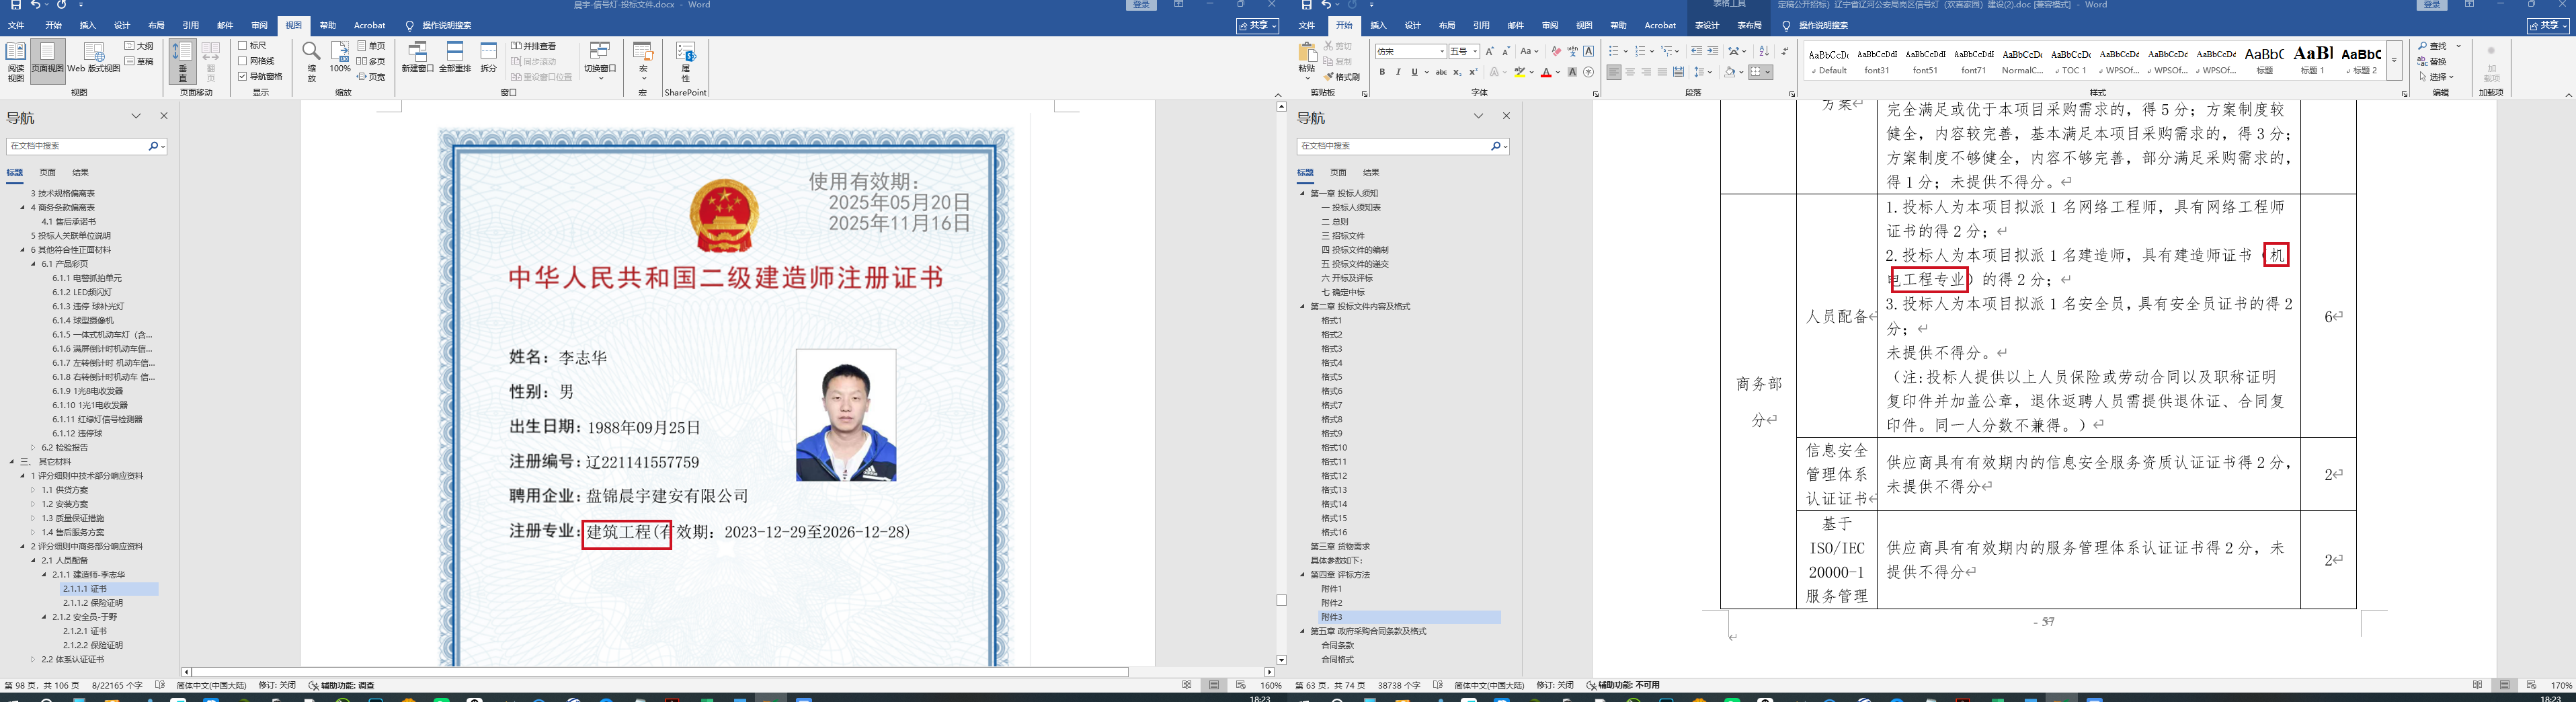Open the Insert (插入) tab in left window

point(88,25)
